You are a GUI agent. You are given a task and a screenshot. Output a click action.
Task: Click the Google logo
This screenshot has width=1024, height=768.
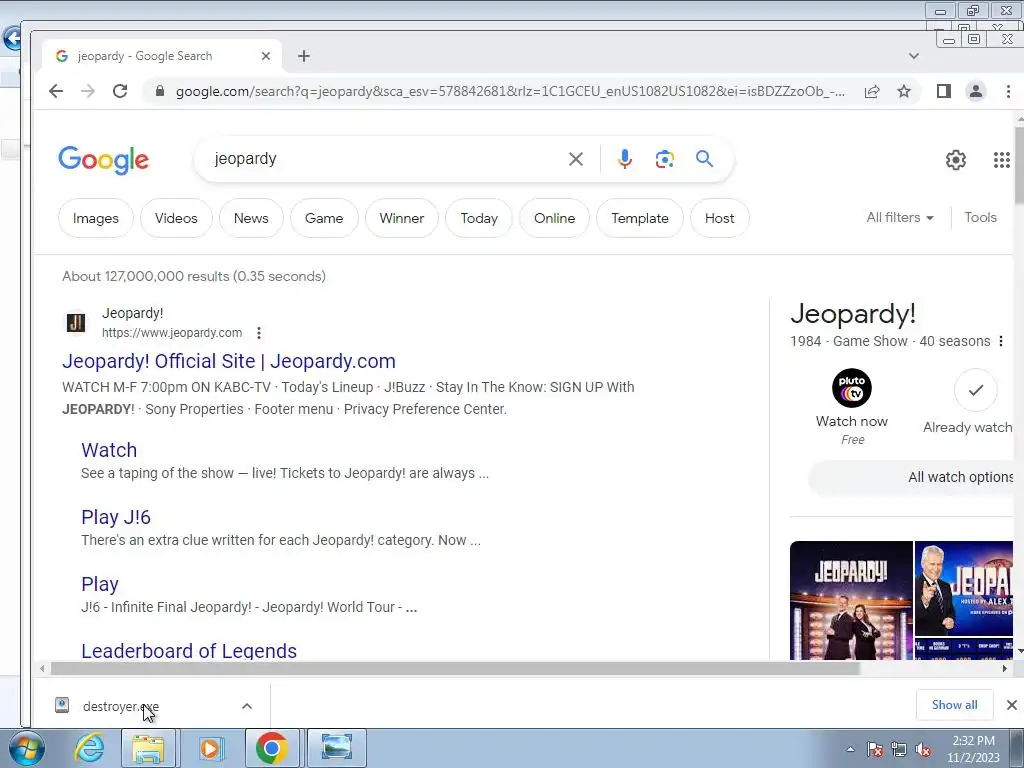coord(104,159)
